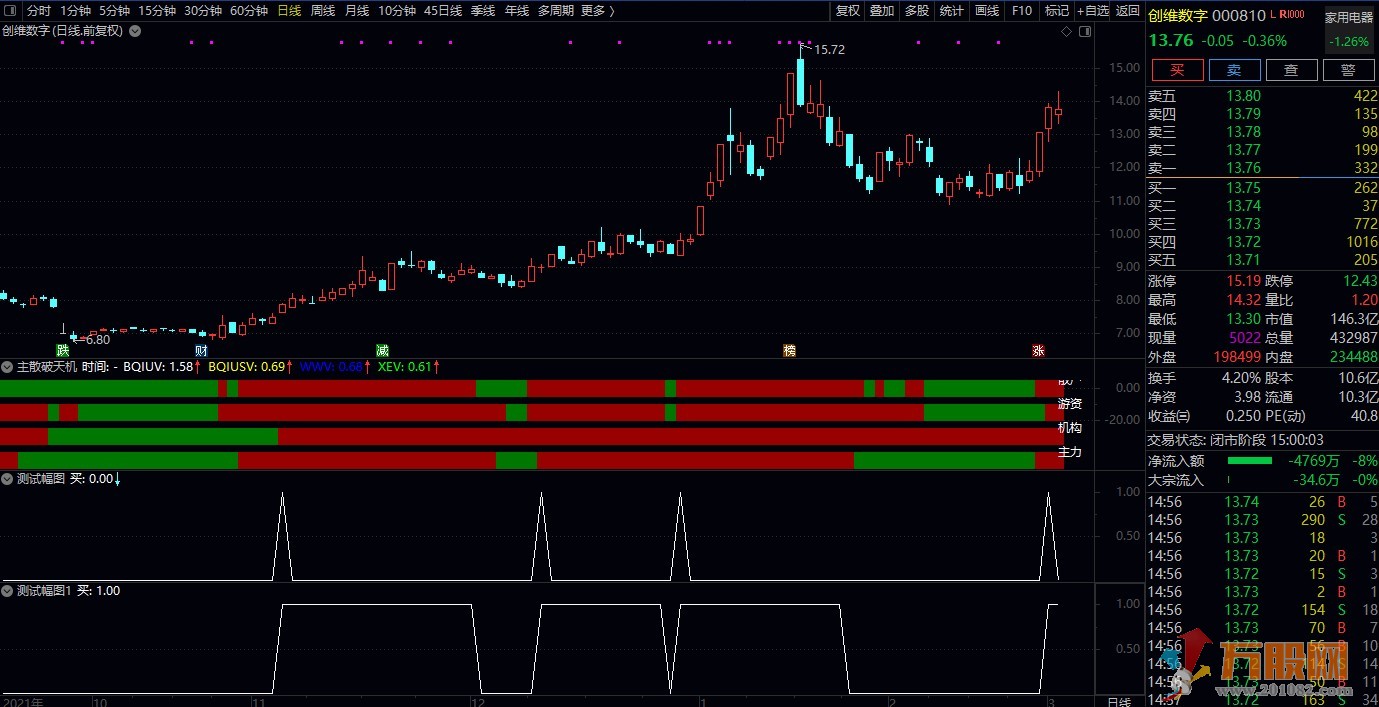The width and height of the screenshot is (1379, 707).
Task: Open the 创维数字 chart title dropdown
Action: 135,31
